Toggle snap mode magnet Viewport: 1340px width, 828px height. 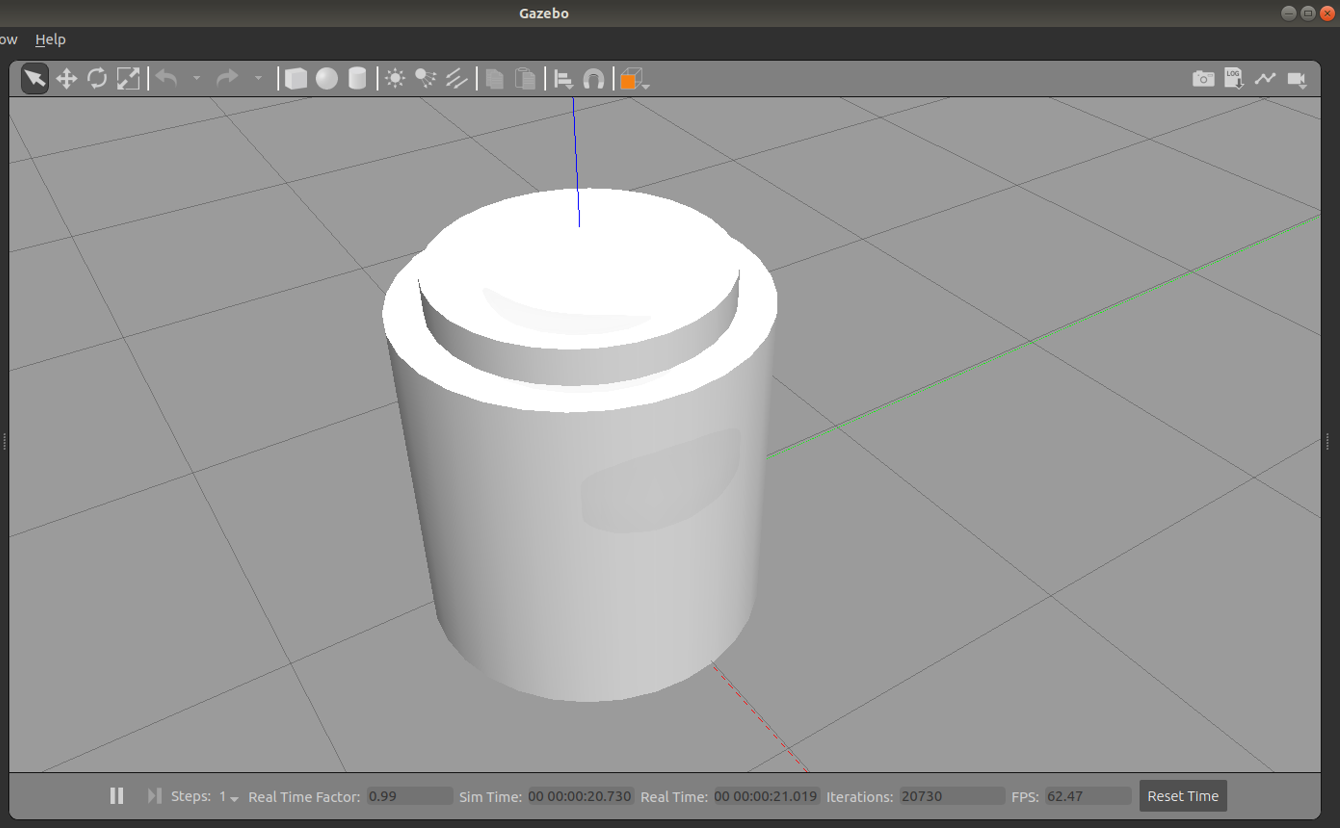(x=594, y=79)
